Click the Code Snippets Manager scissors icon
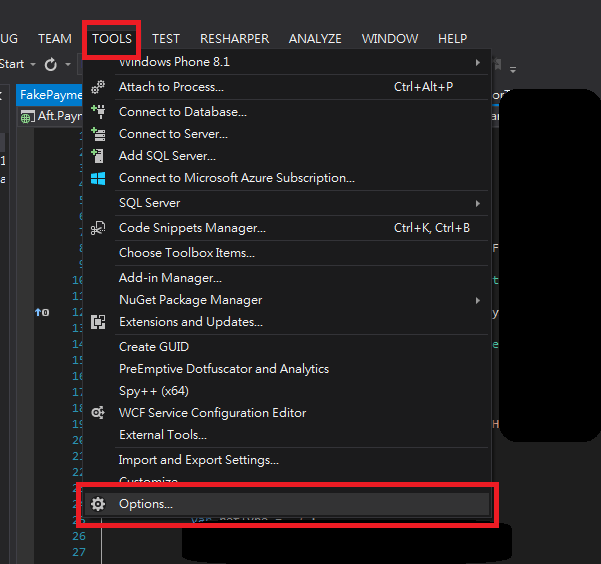This screenshot has height=564, width=601. click(98, 228)
